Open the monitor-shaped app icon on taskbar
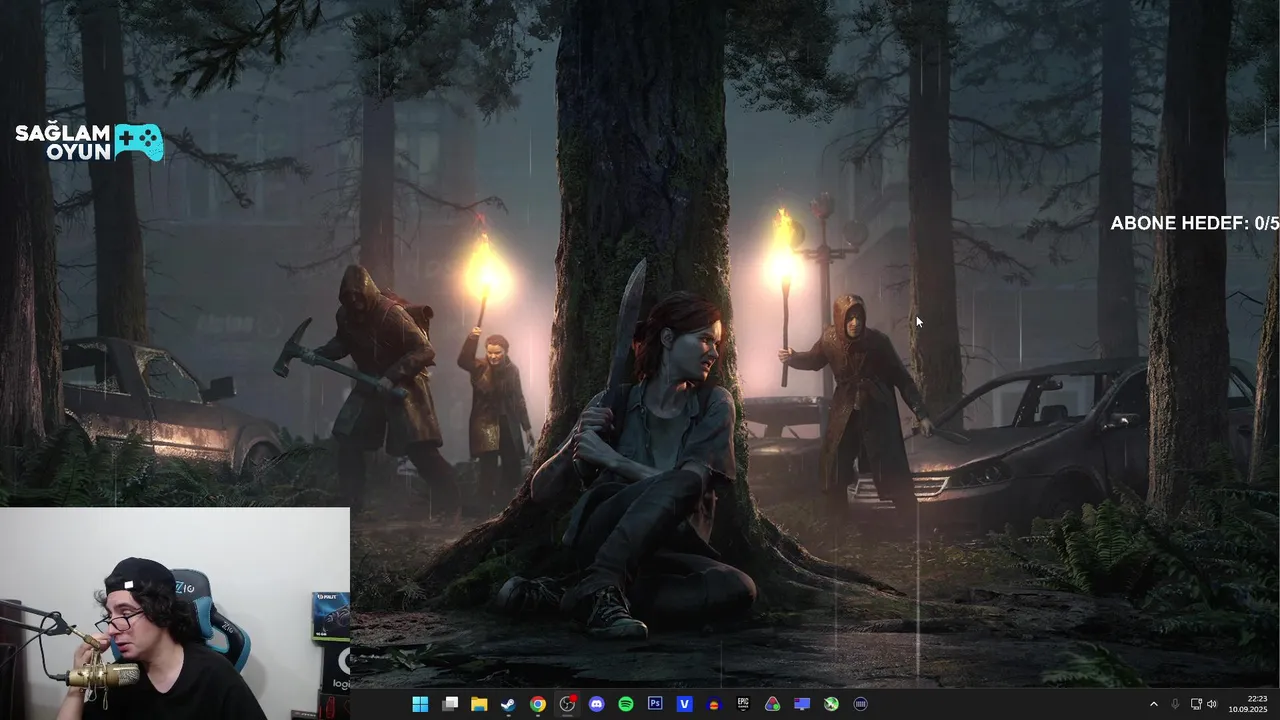The height and width of the screenshot is (720, 1280). [x=802, y=704]
